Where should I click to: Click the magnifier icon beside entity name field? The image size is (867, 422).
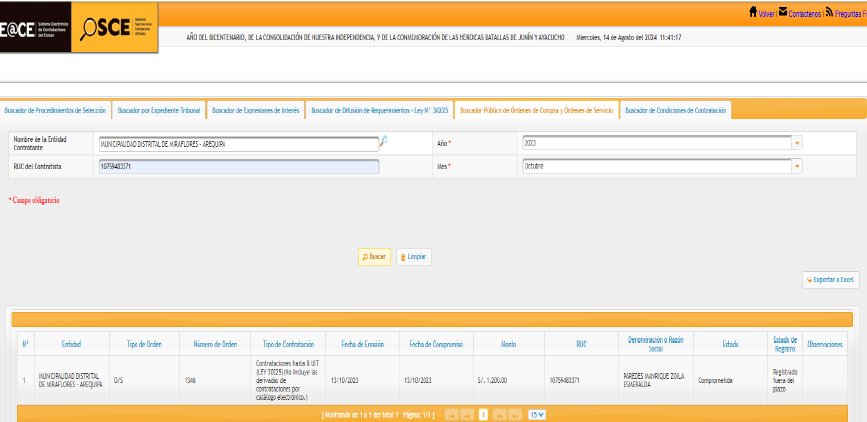click(x=383, y=142)
